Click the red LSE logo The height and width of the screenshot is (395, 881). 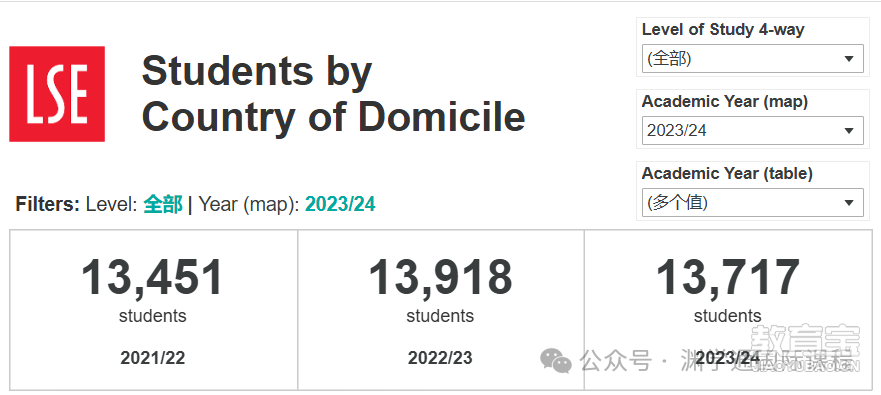point(57,94)
